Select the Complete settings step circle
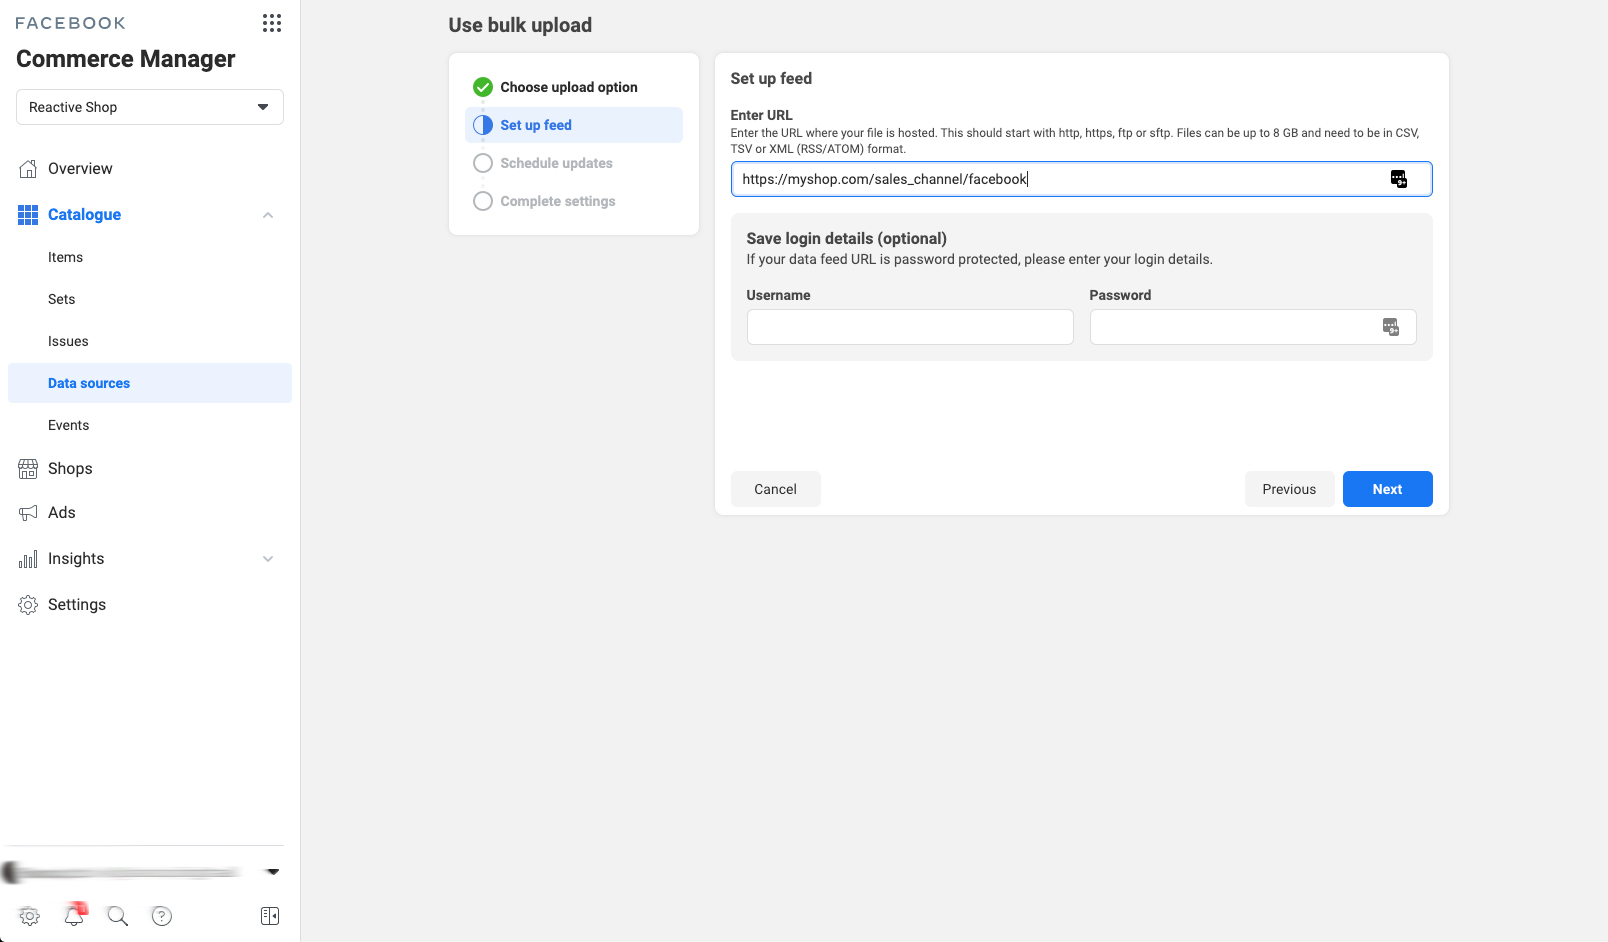1608x942 pixels. coord(483,201)
